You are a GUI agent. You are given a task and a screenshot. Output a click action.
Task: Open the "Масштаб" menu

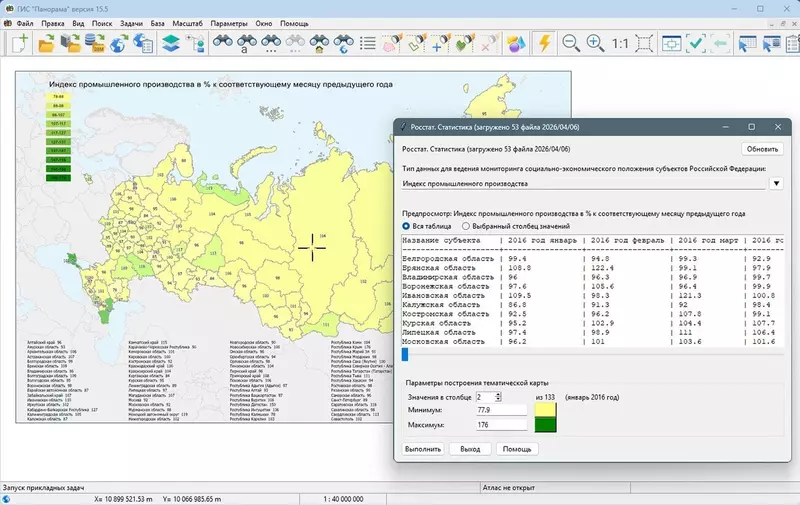pos(187,23)
